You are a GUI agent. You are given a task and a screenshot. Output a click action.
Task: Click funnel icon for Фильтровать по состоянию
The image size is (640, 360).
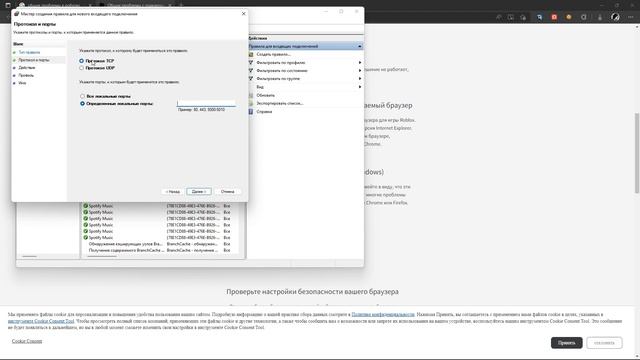click(x=251, y=71)
